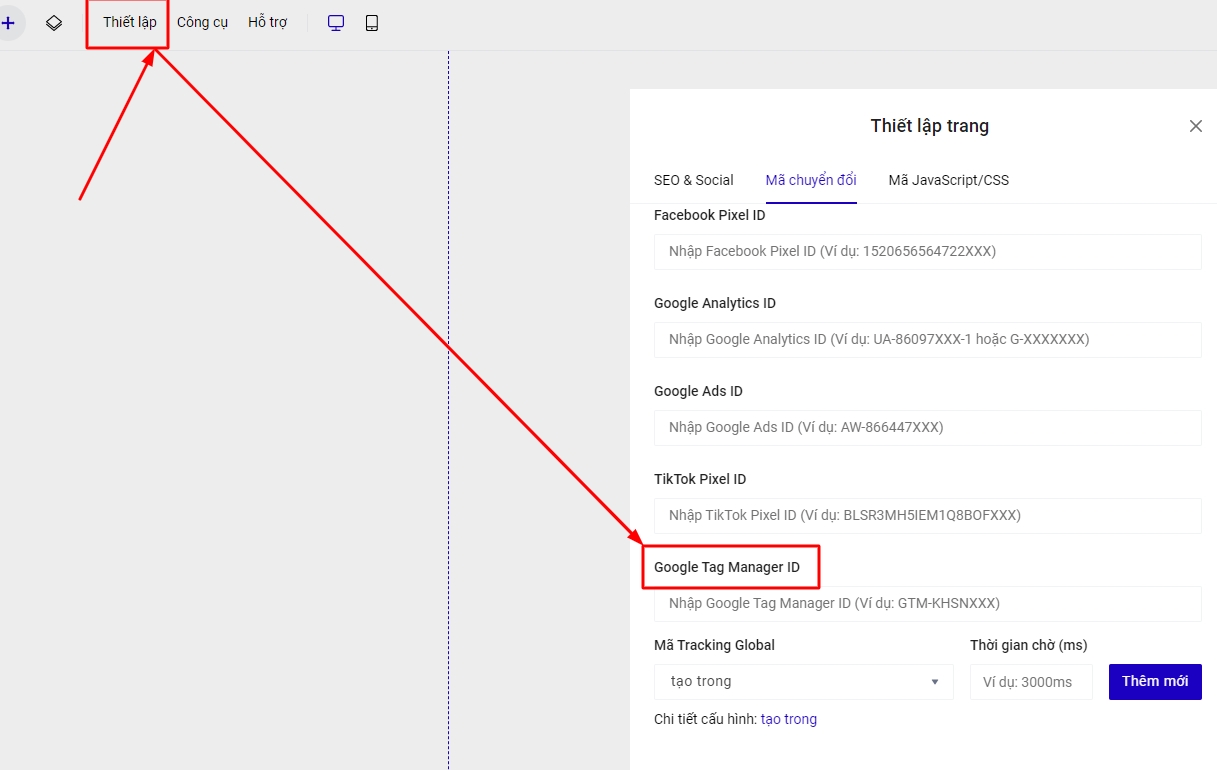Click into the Google Ads ID field
The height and width of the screenshot is (770, 1217).
point(927,428)
